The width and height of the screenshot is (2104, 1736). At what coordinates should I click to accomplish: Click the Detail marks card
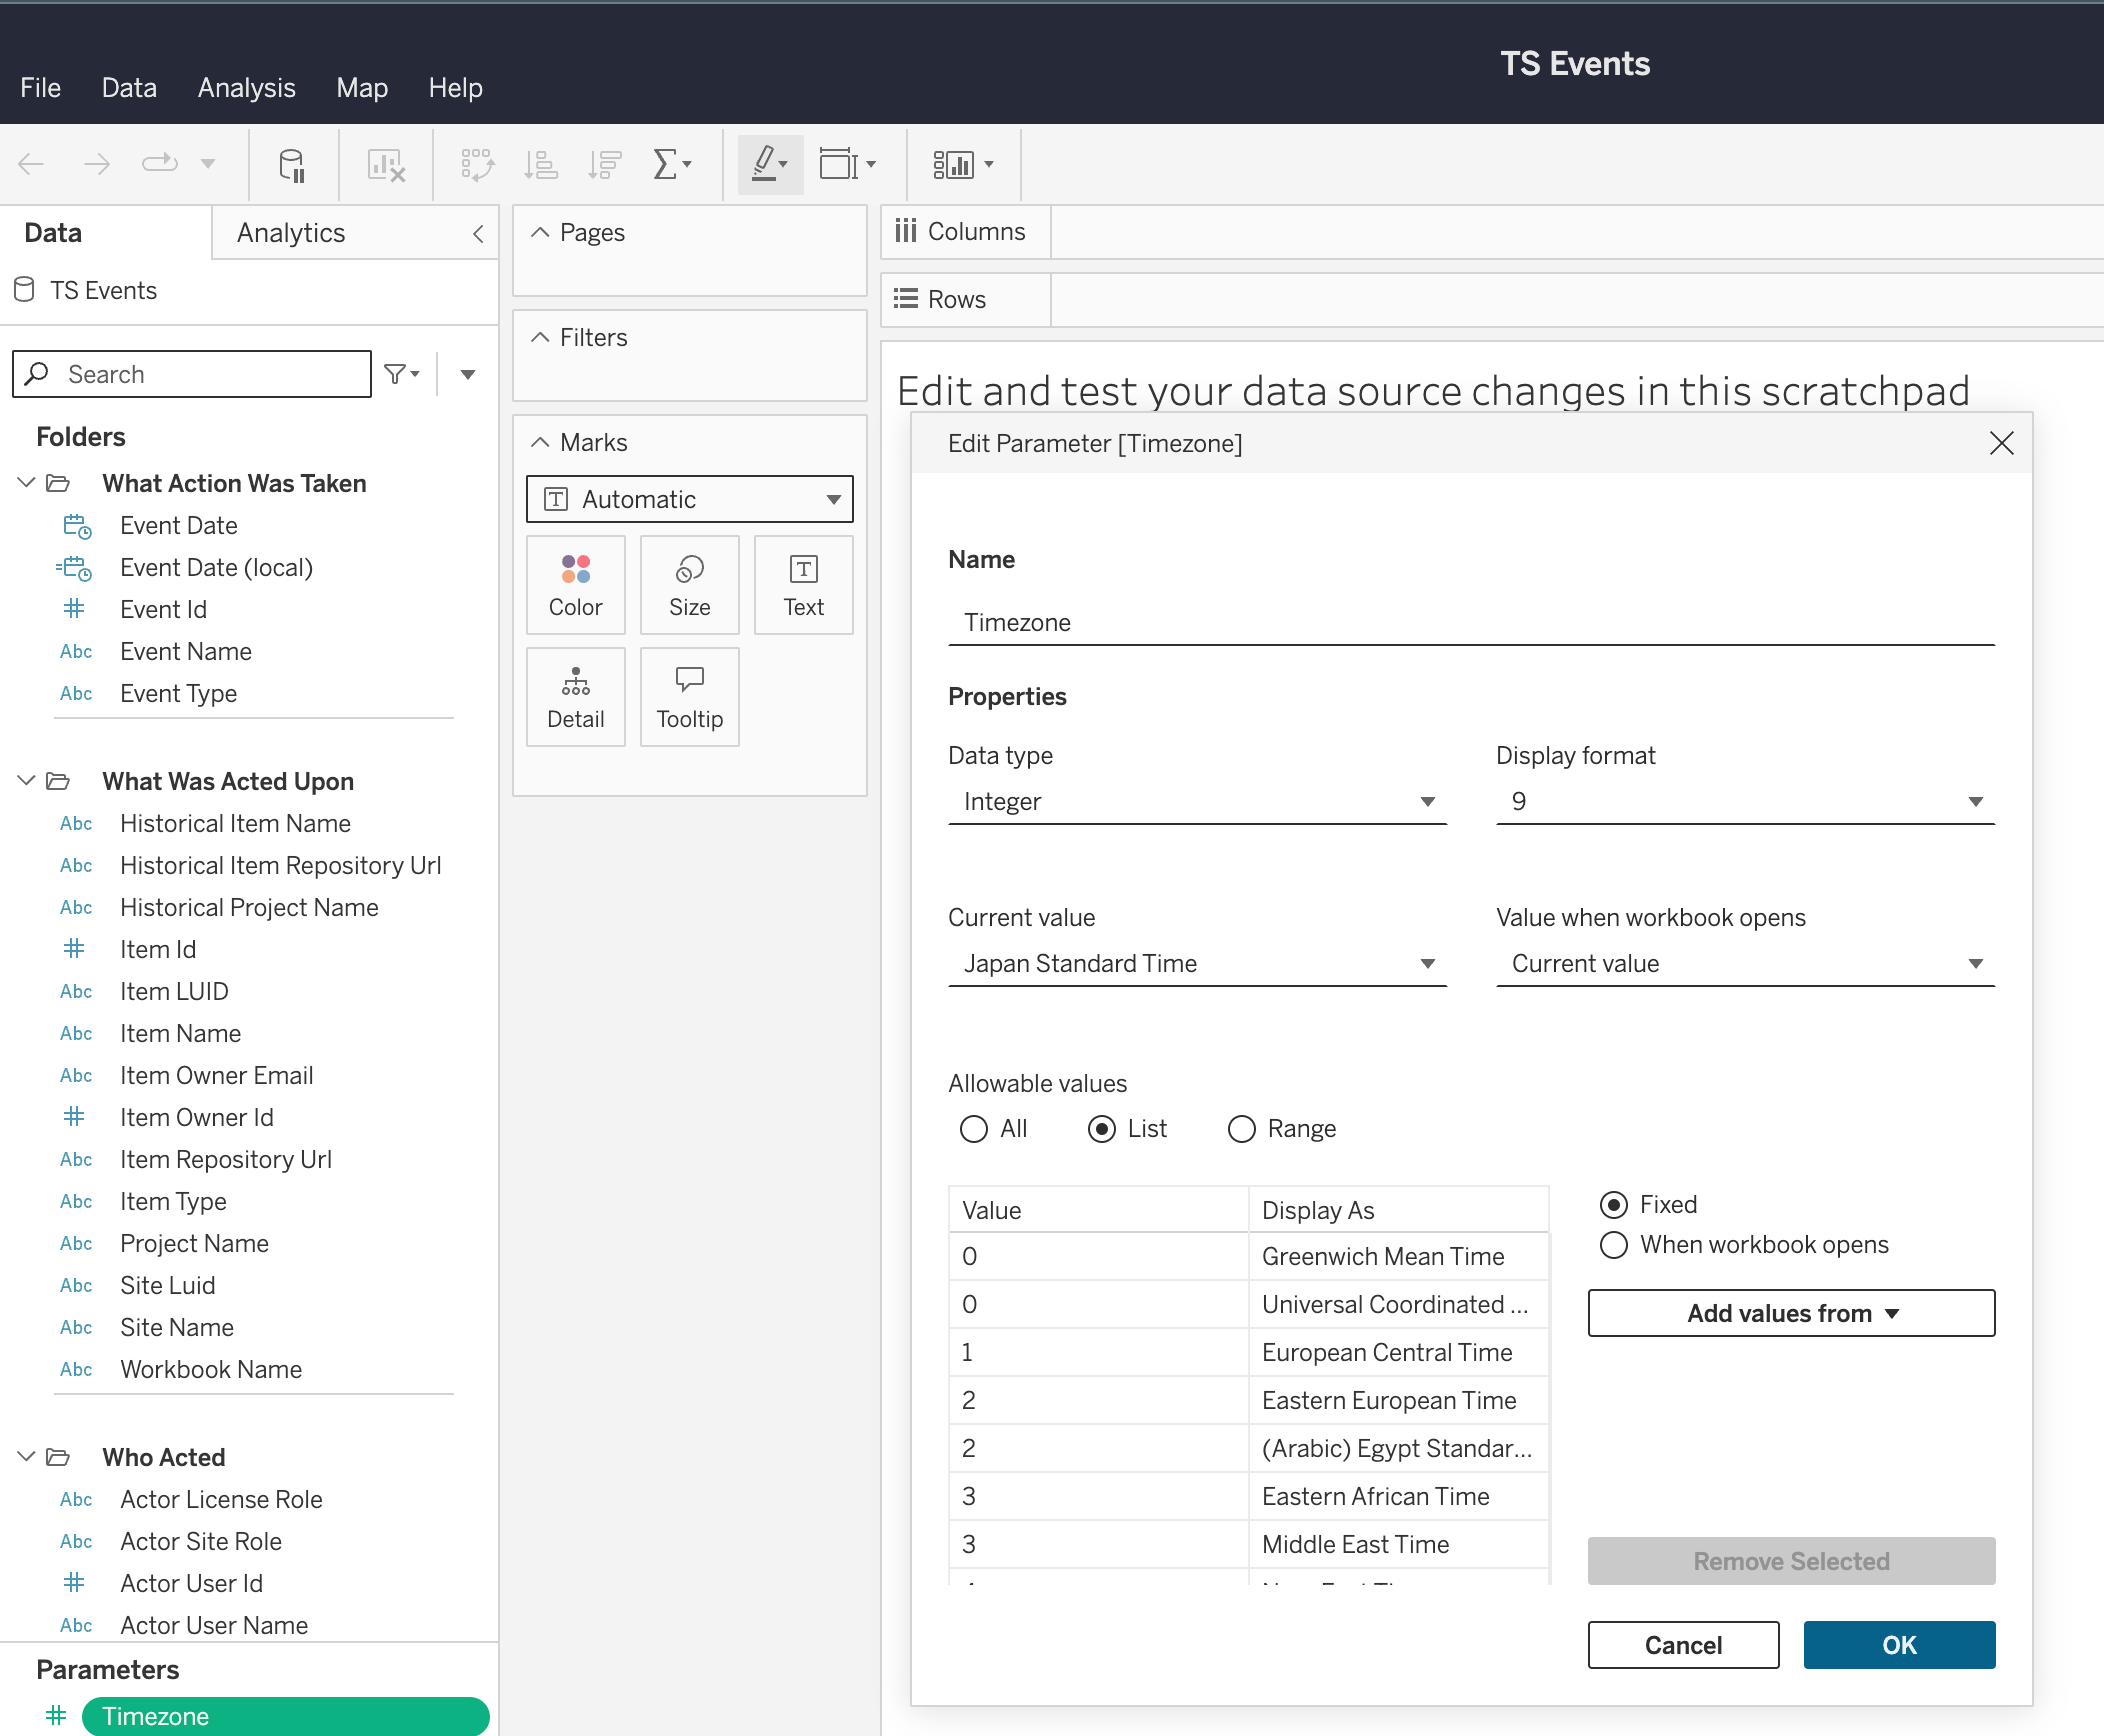(576, 697)
